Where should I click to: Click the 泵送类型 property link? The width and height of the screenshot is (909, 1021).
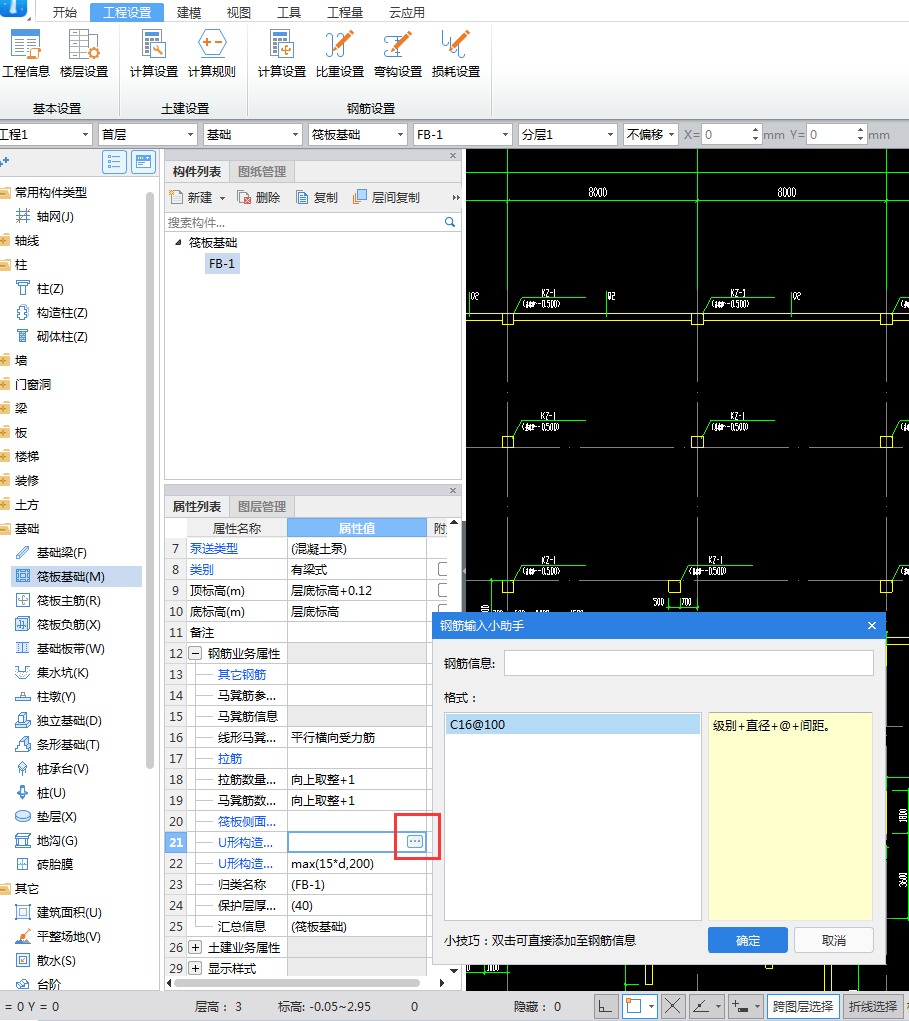pyautogui.click(x=214, y=548)
